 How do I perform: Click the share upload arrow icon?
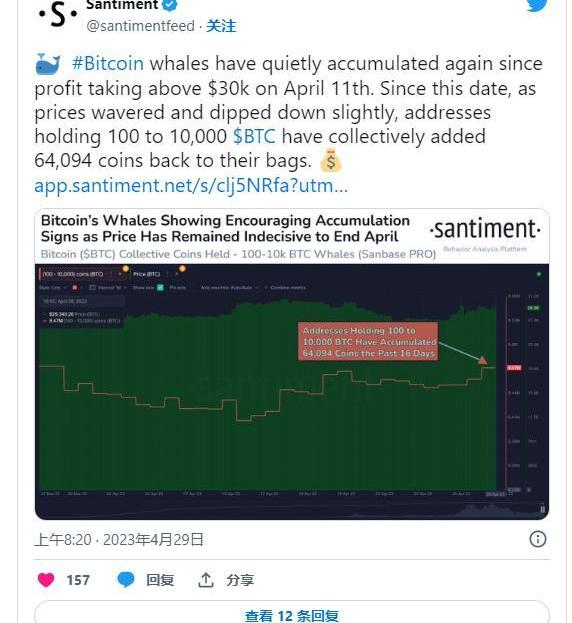click(206, 580)
